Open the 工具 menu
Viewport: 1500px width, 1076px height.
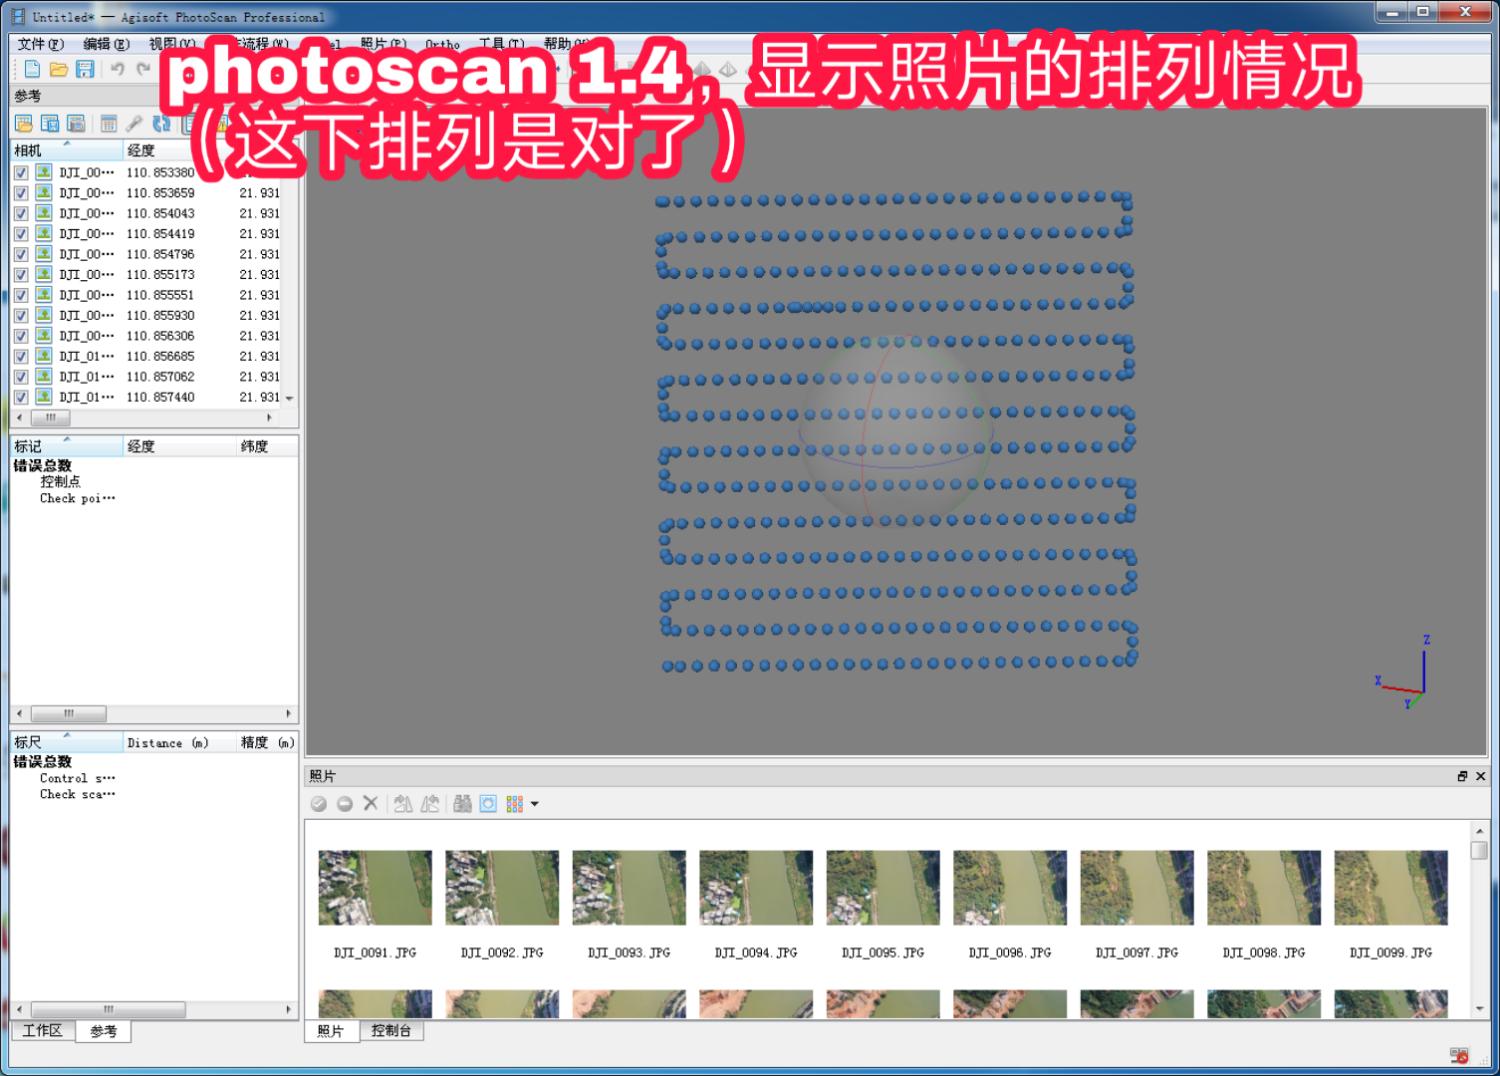(502, 44)
